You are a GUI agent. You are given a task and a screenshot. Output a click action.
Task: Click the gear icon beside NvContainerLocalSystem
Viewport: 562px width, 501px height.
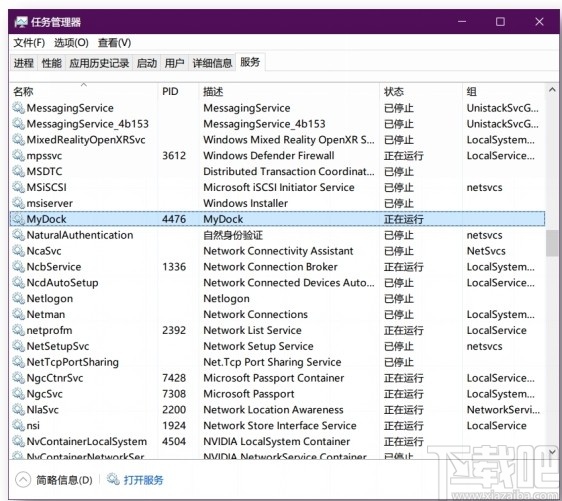tap(18, 442)
